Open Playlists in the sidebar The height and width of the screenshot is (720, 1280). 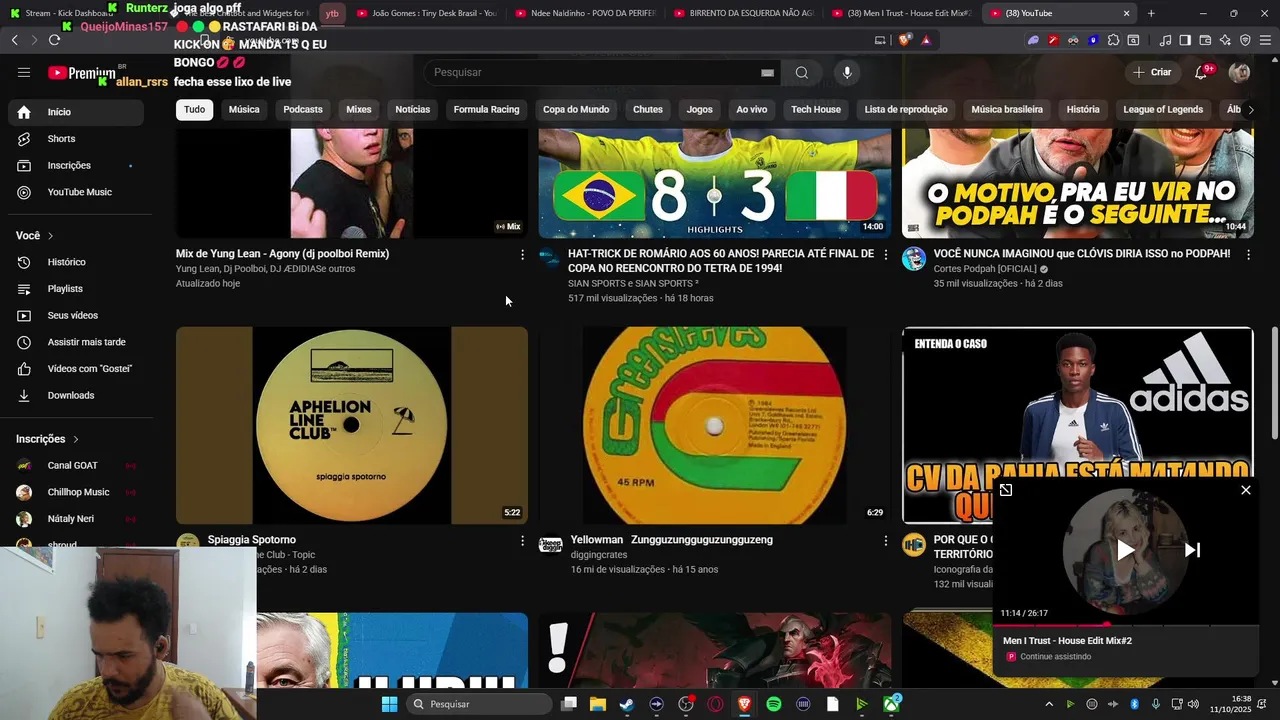(76, 289)
